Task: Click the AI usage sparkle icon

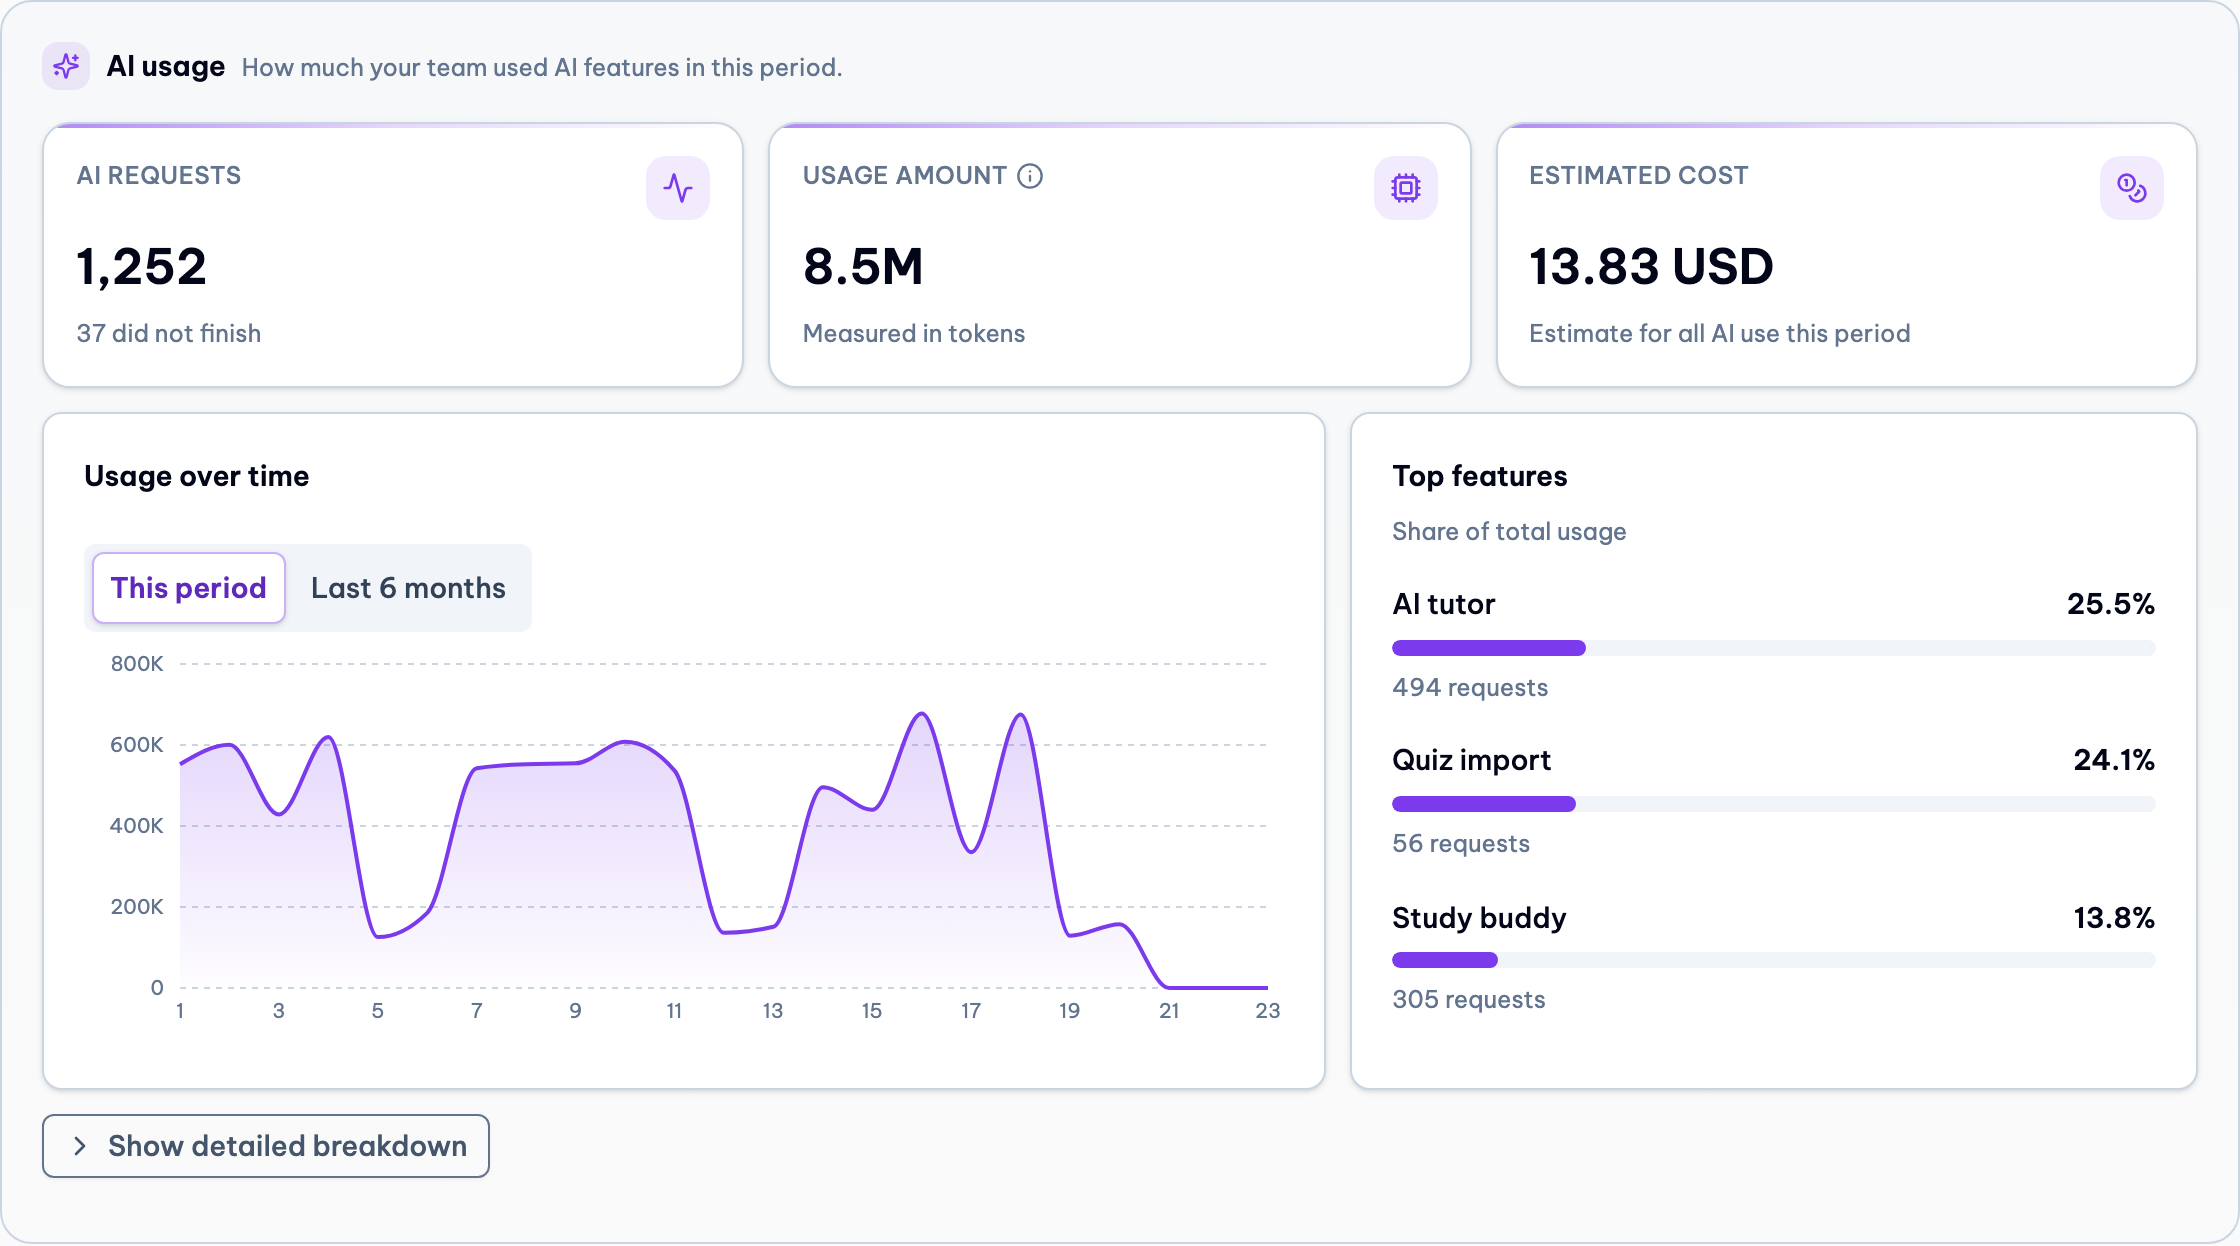Action: click(x=66, y=66)
